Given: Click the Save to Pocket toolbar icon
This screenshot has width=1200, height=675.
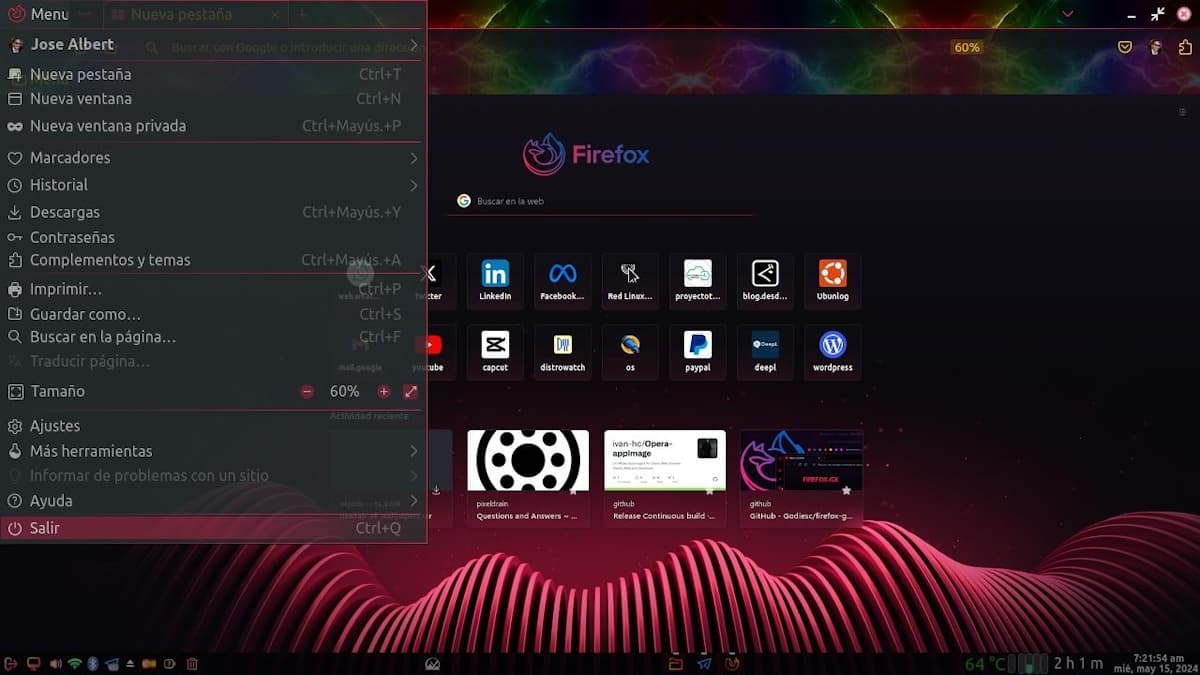Looking at the screenshot, I should 1125,47.
